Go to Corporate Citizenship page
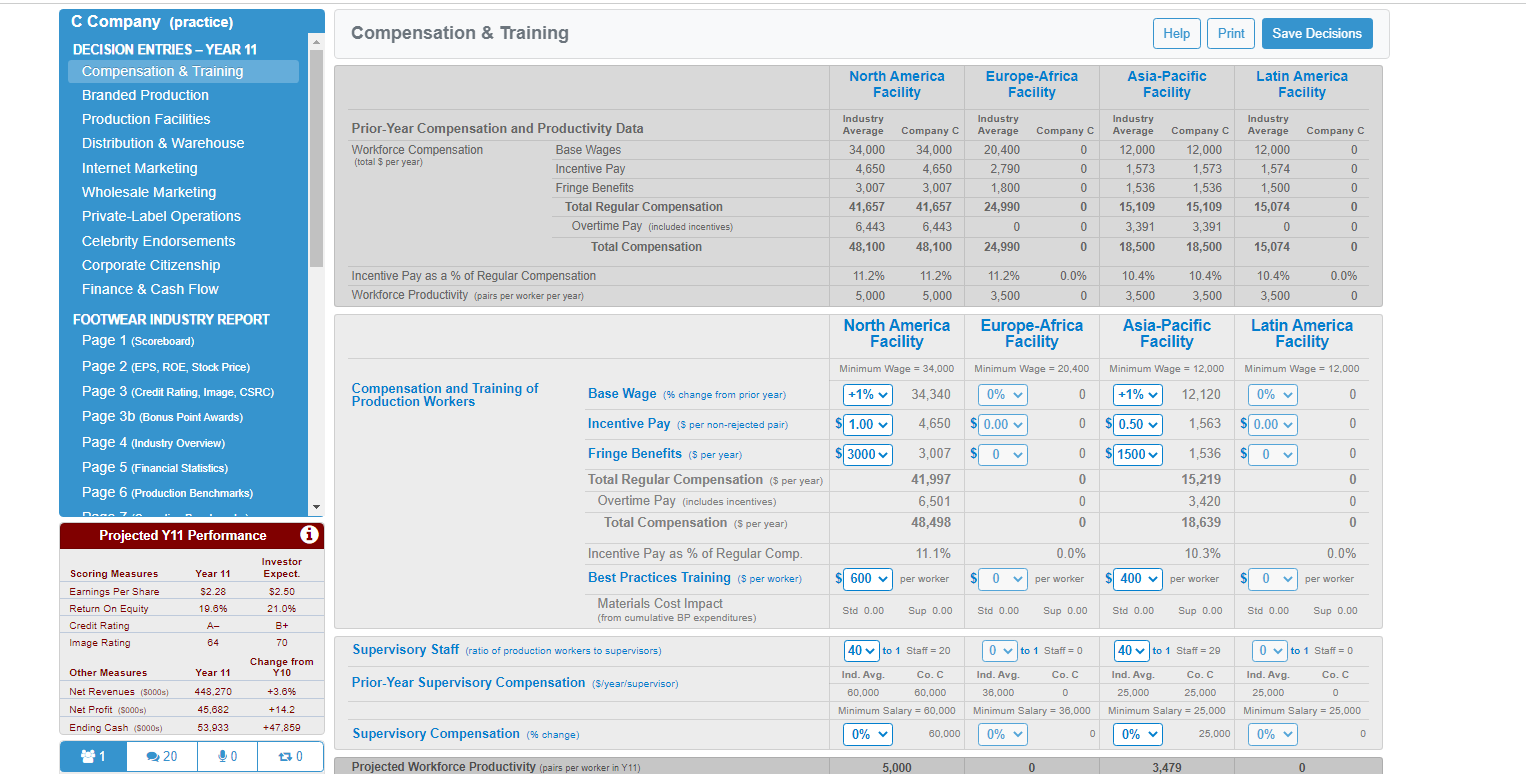The width and height of the screenshot is (1526, 774). pos(151,265)
